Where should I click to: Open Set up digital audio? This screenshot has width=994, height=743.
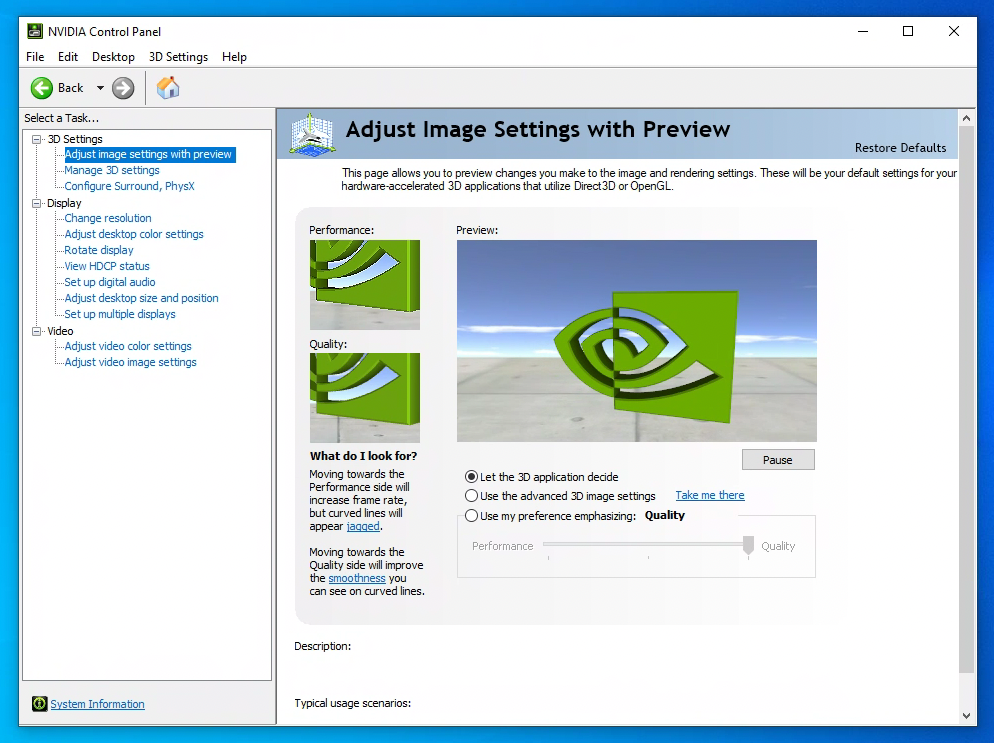click(x=110, y=282)
